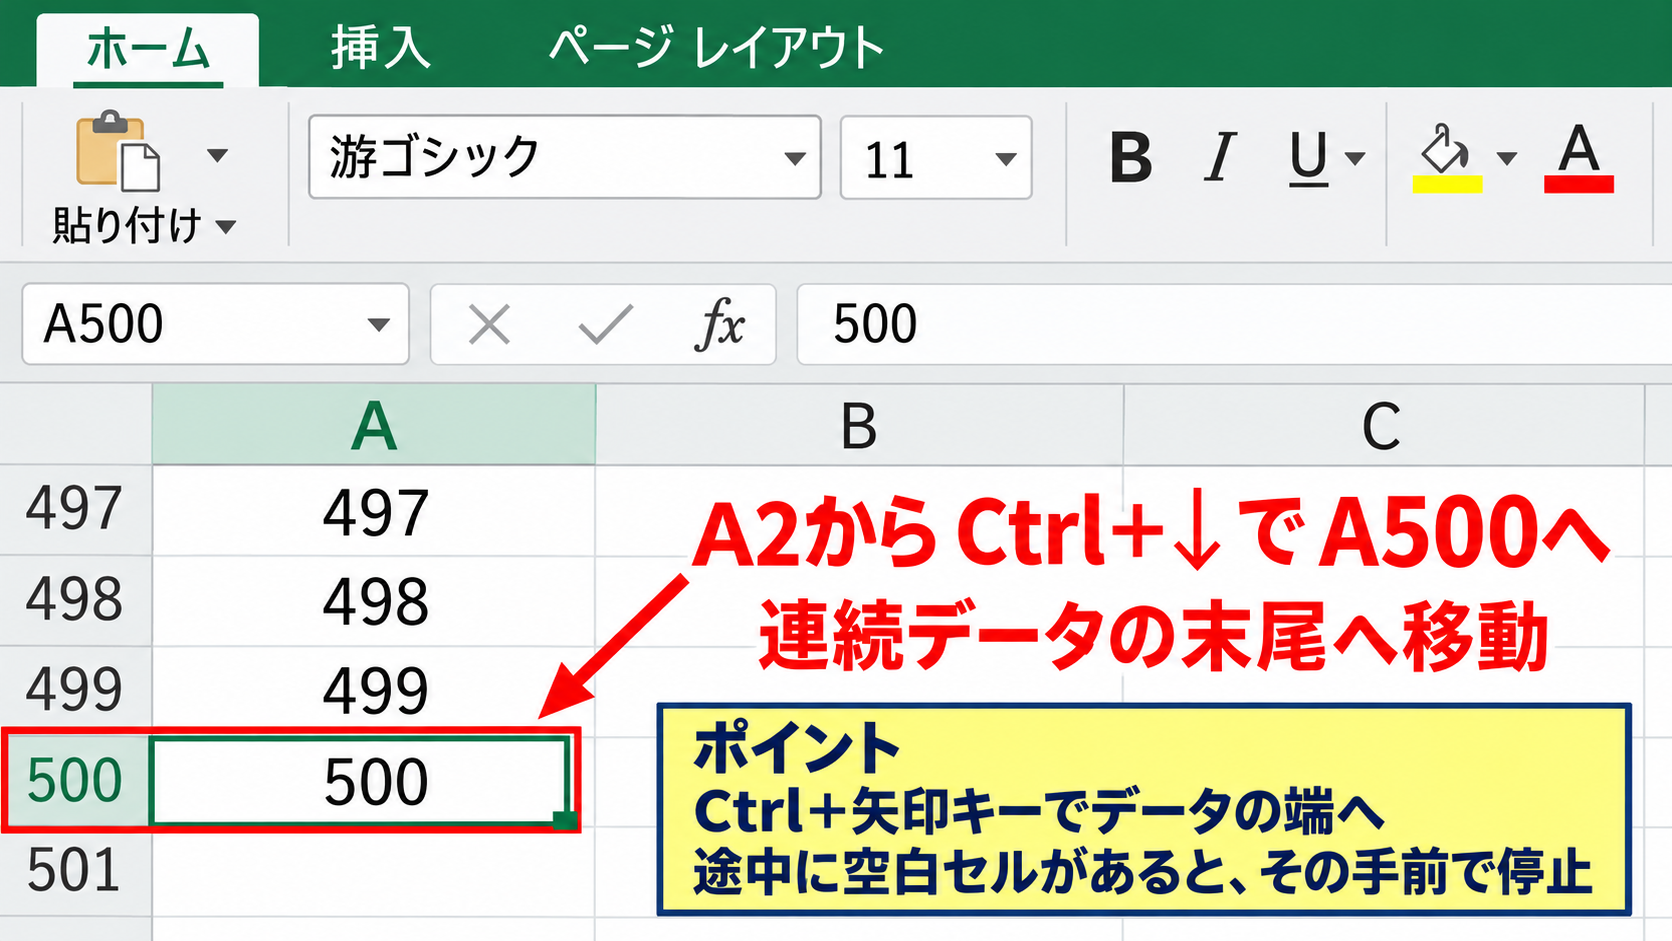Click the Name Box showing A500

[x=215, y=324]
